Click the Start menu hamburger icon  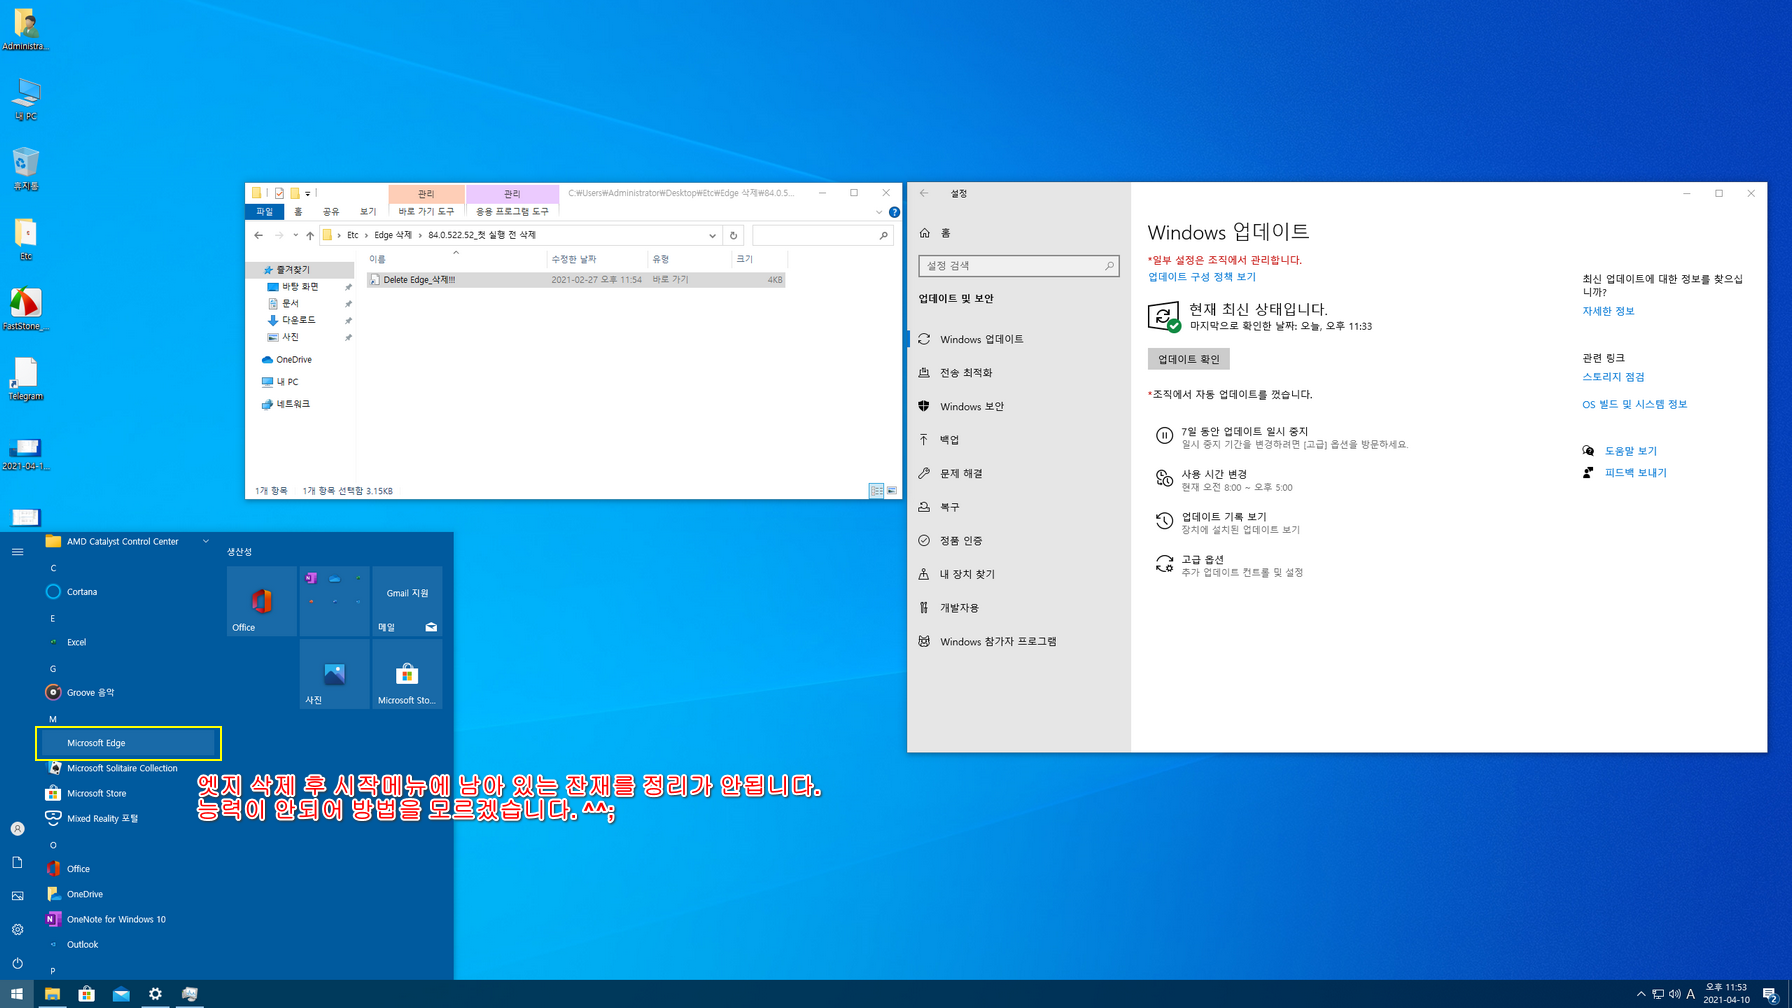17,551
